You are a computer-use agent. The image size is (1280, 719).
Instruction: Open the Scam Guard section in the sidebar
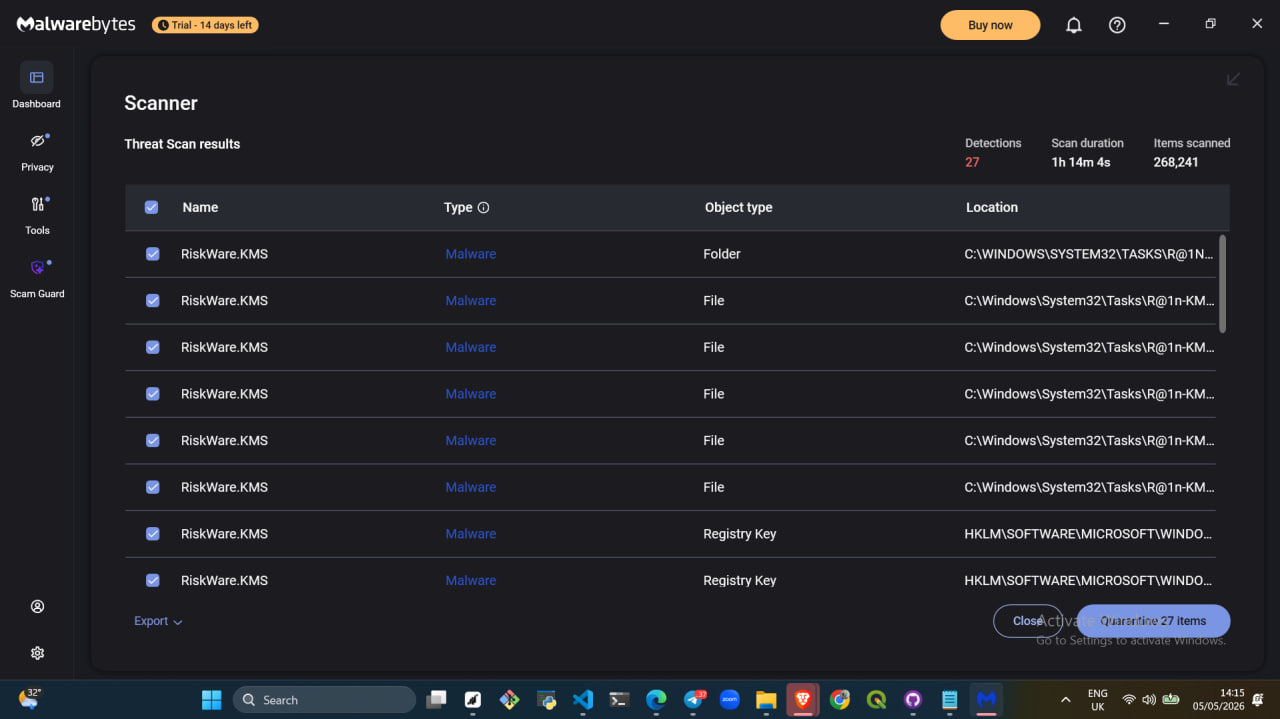point(37,278)
